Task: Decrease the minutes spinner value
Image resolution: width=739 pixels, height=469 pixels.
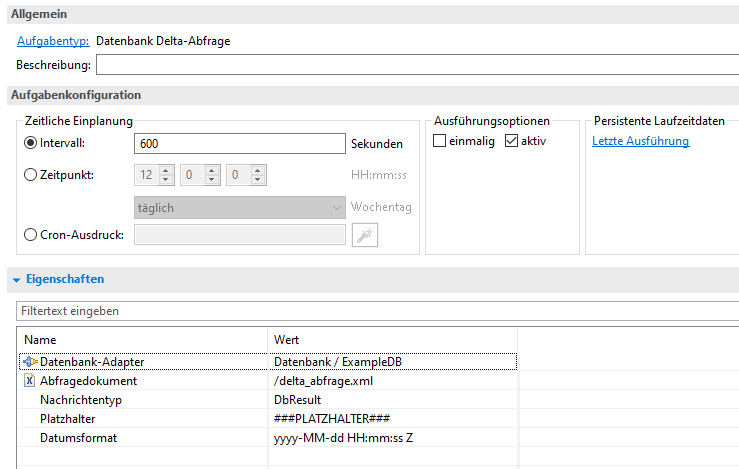Action: click(x=212, y=180)
